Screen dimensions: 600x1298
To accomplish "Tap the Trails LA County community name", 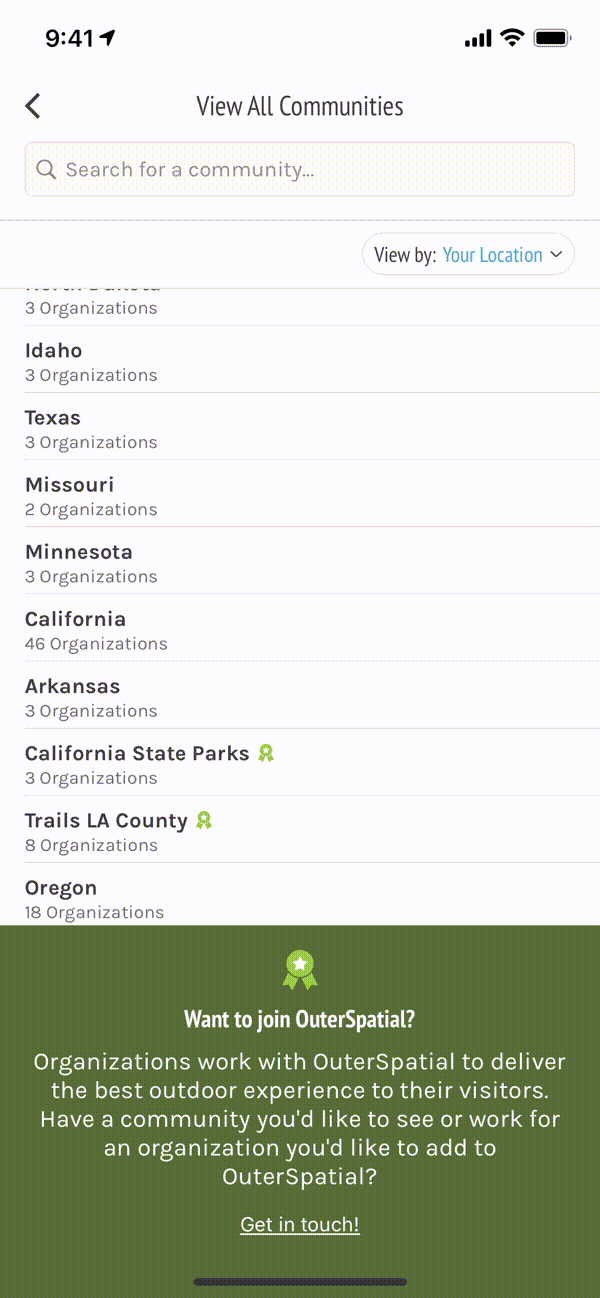I will click(106, 820).
